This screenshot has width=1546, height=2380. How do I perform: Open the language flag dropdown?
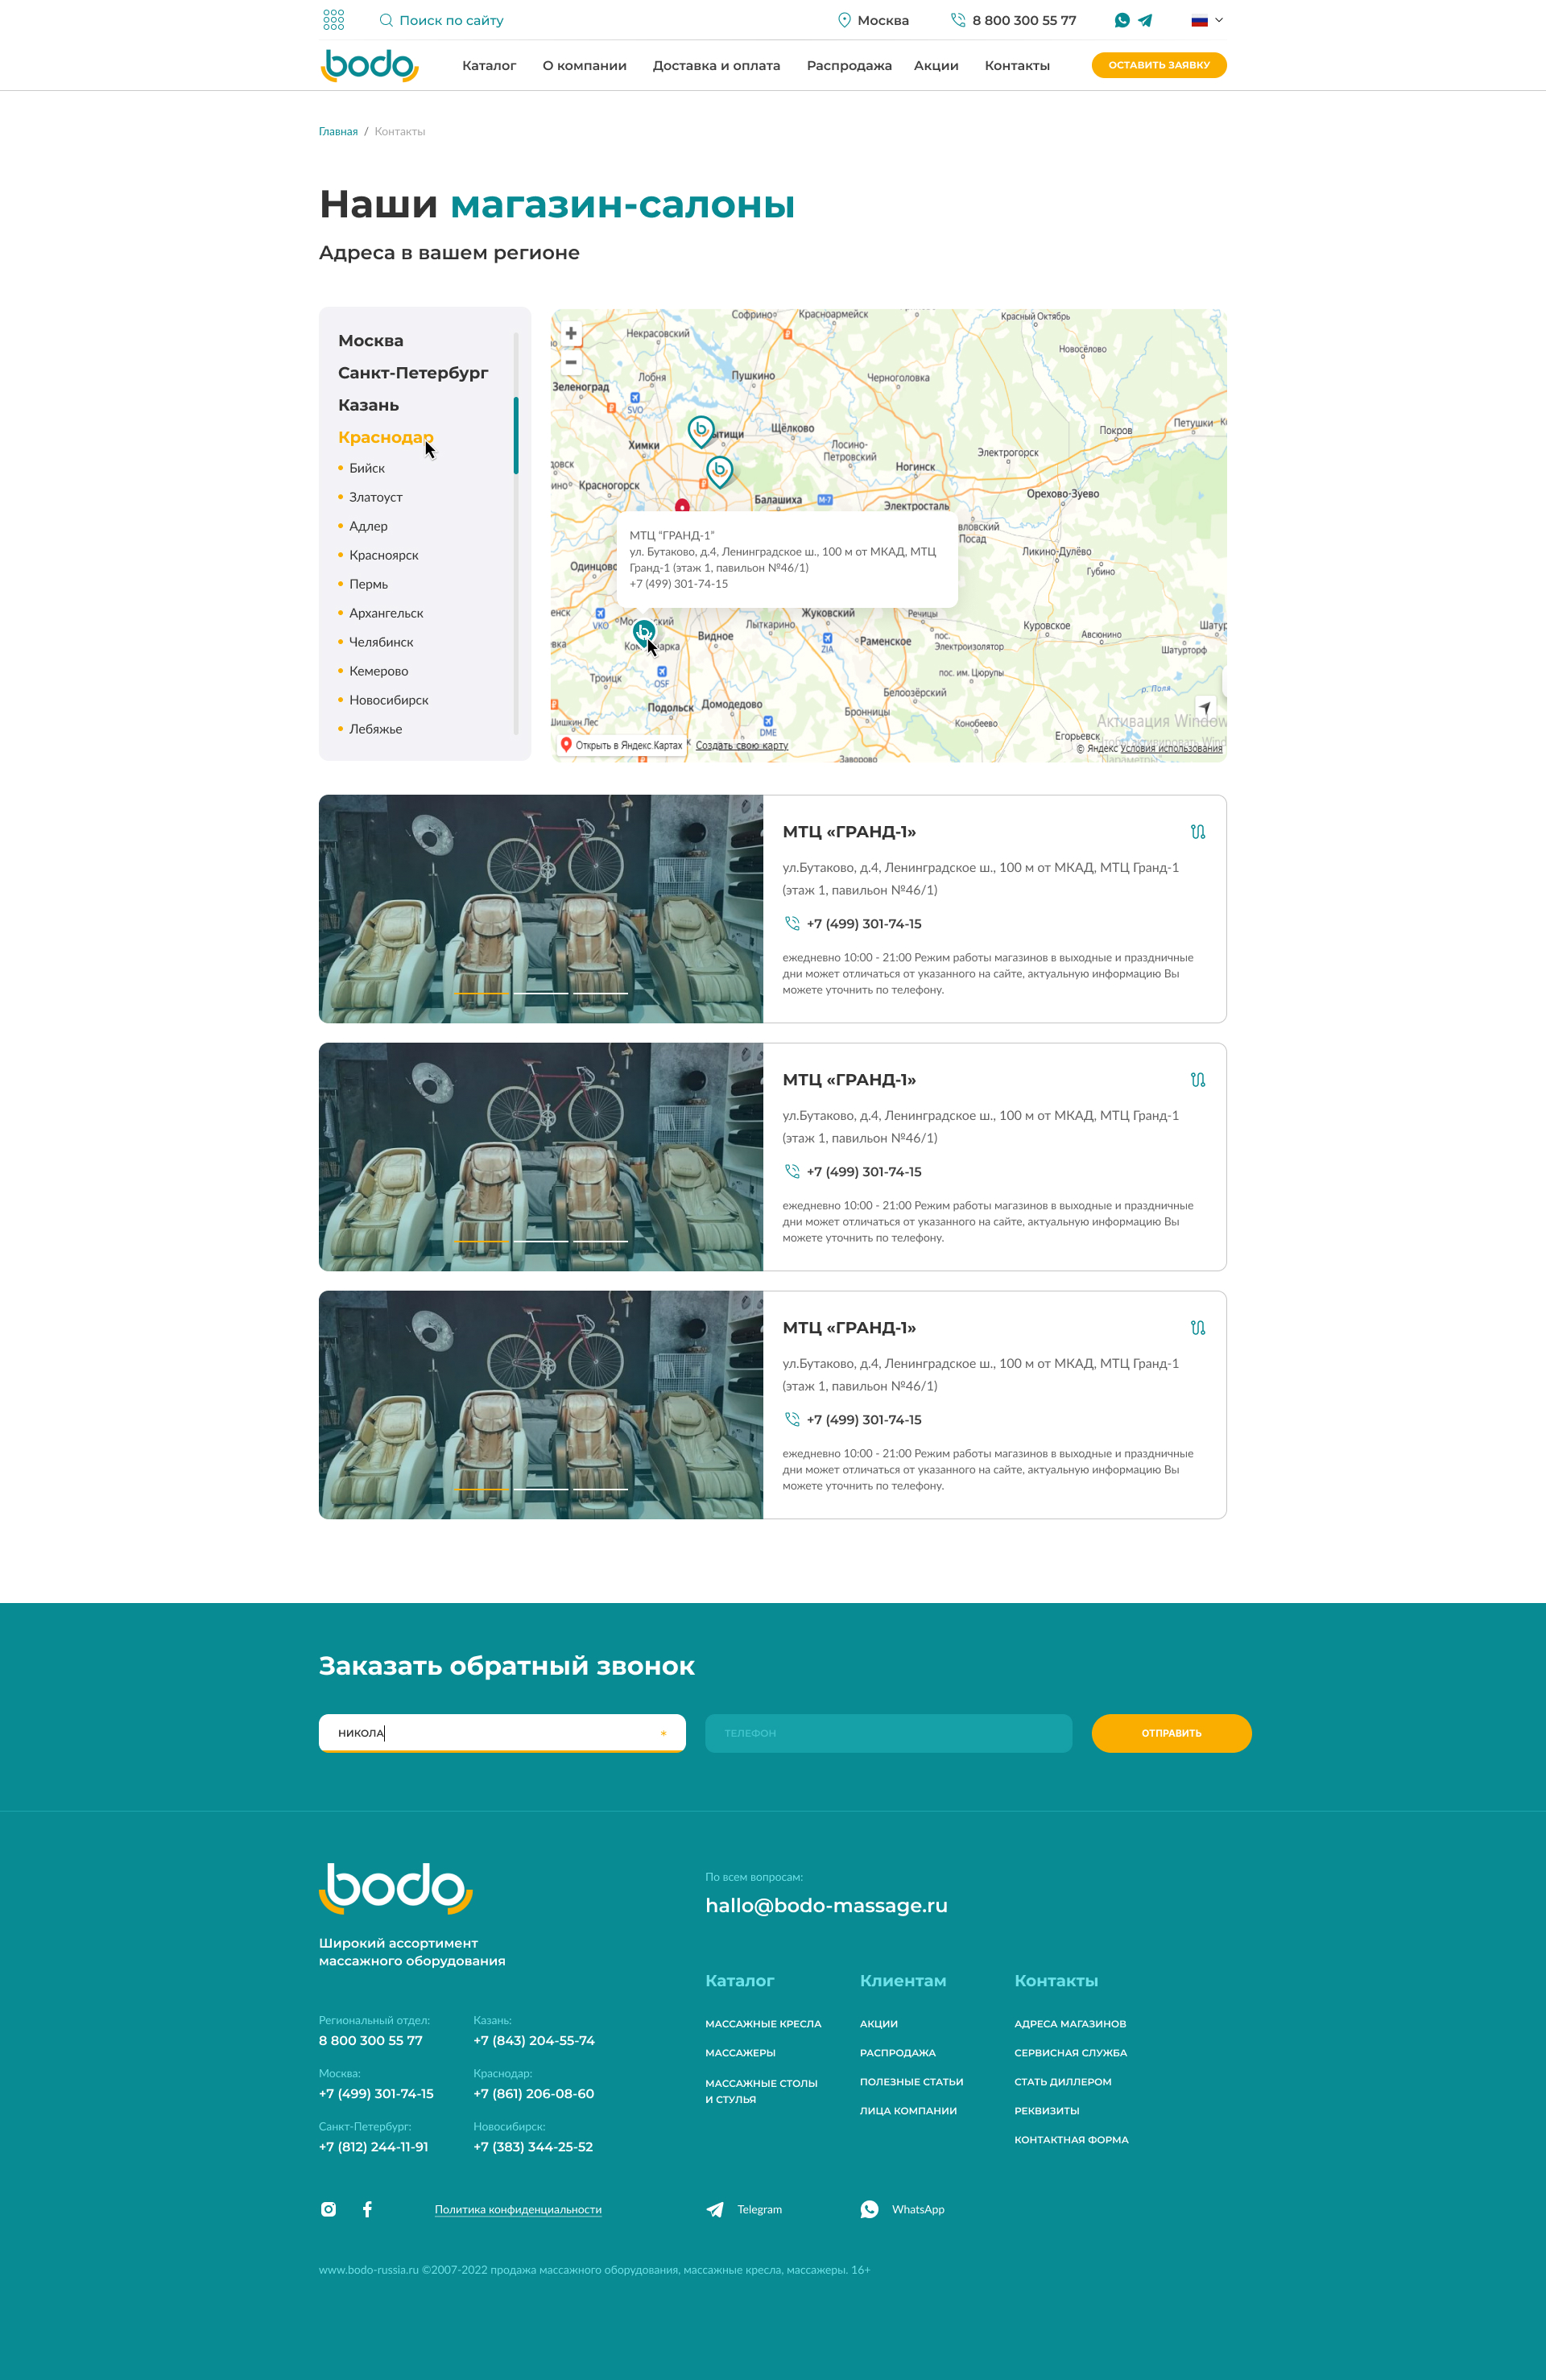click(1207, 20)
